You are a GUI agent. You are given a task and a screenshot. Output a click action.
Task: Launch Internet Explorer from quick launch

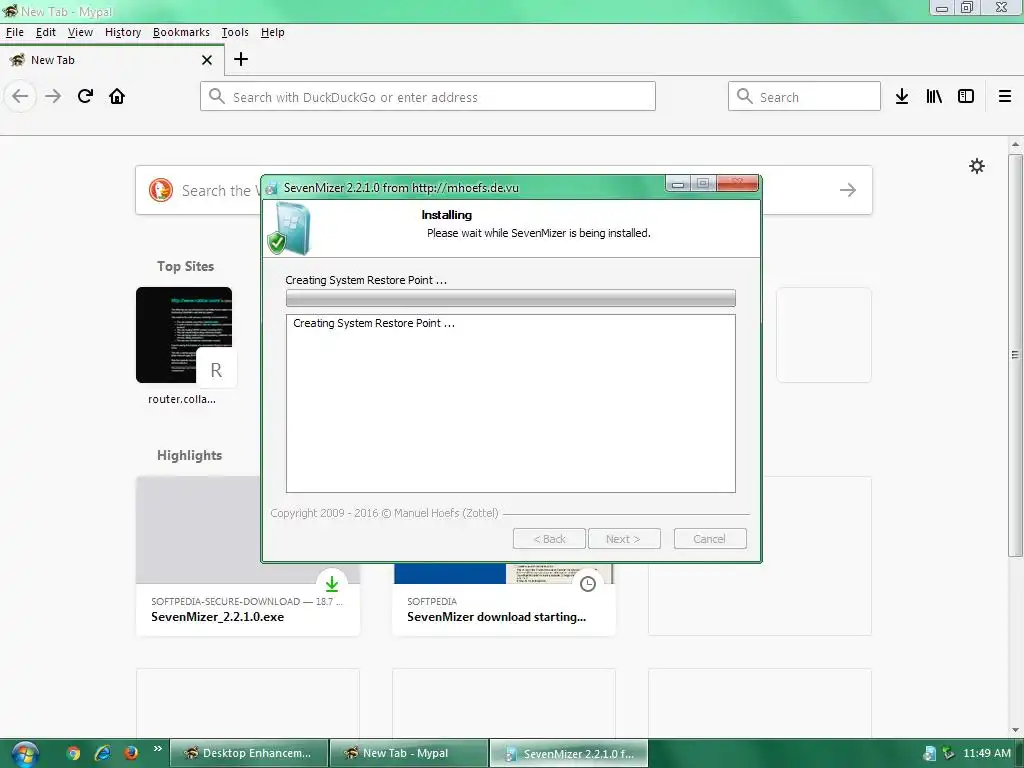(x=102, y=754)
